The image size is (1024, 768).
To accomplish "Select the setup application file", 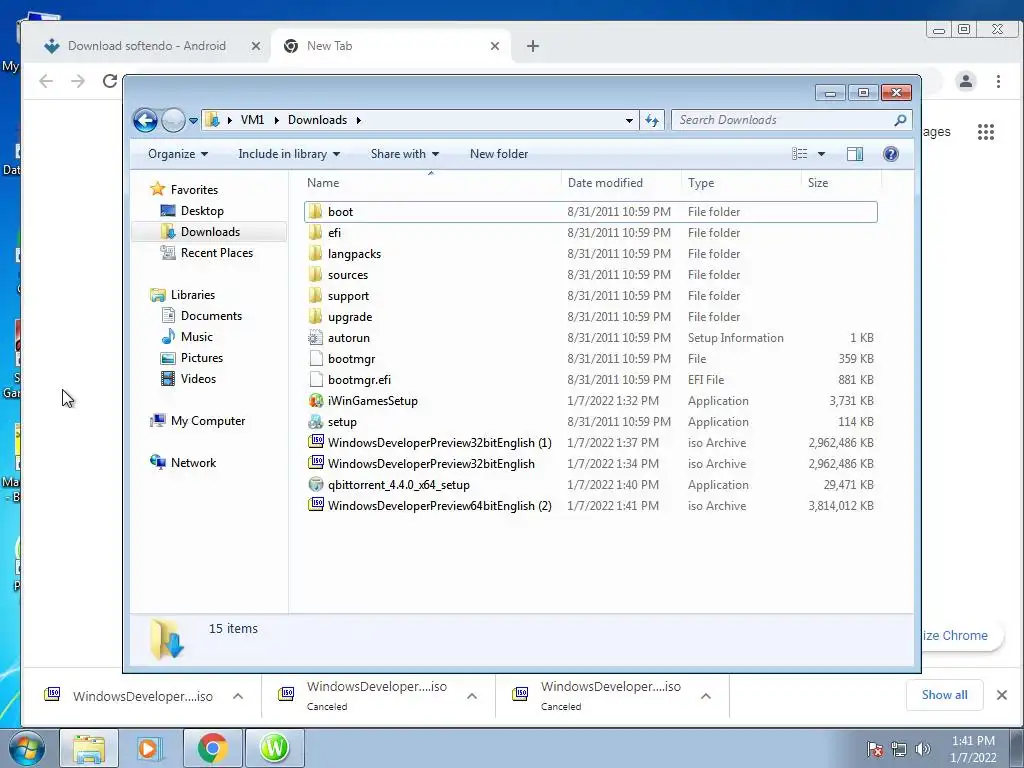I will 590,422.
